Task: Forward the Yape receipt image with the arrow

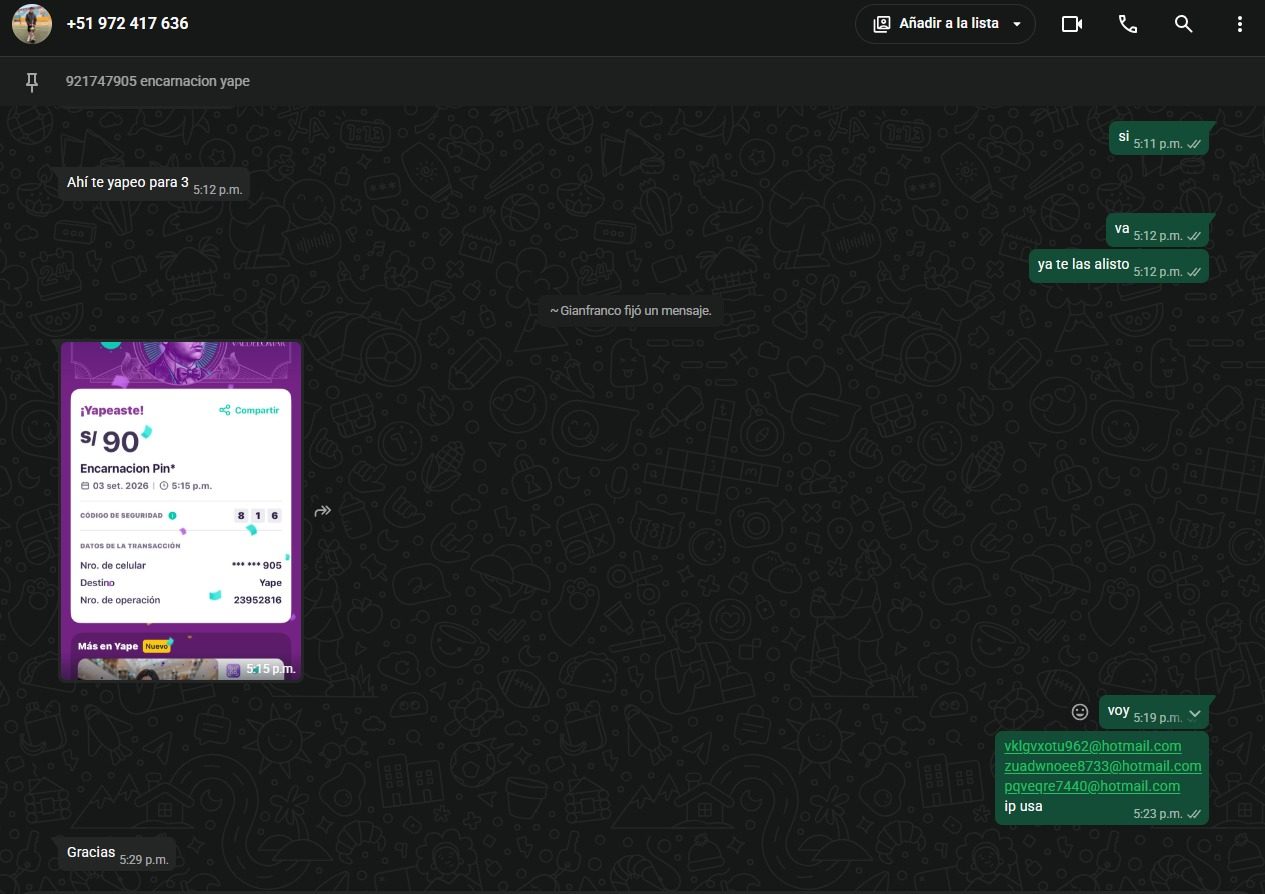Action: tap(323, 511)
